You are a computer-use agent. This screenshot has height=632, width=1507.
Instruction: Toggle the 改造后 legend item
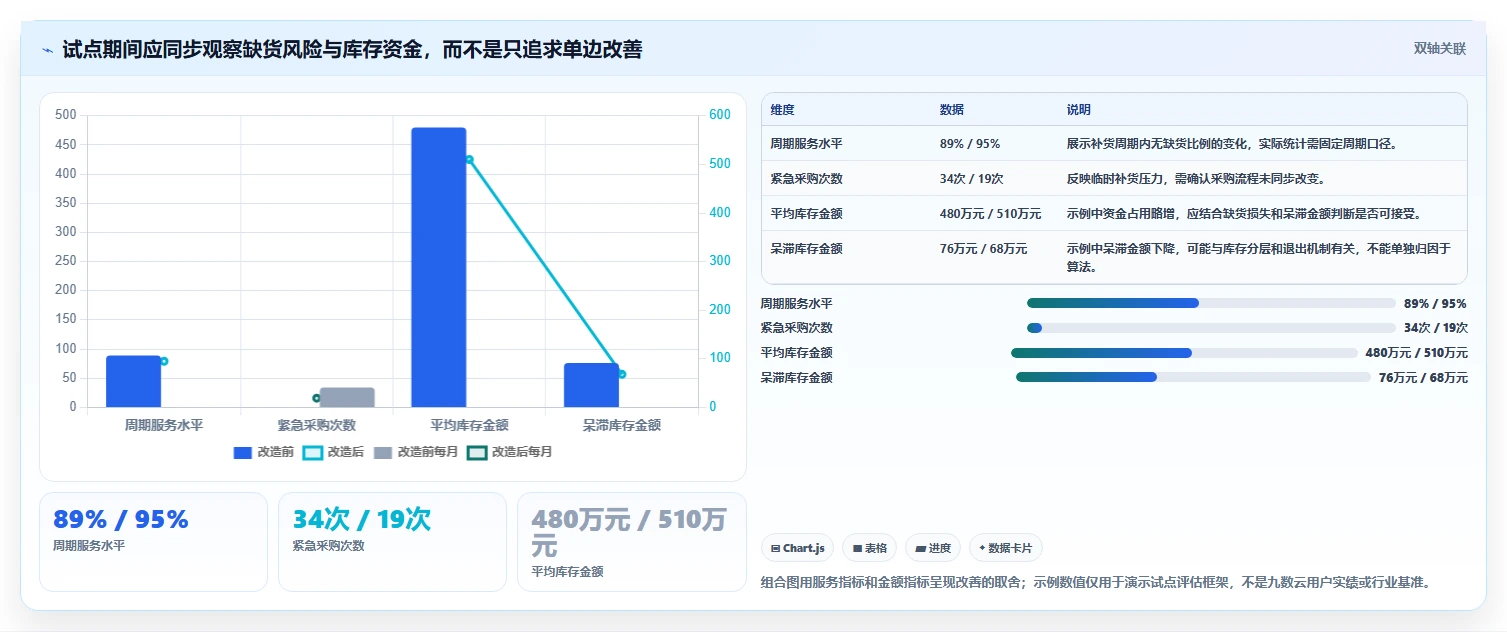click(x=334, y=452)
